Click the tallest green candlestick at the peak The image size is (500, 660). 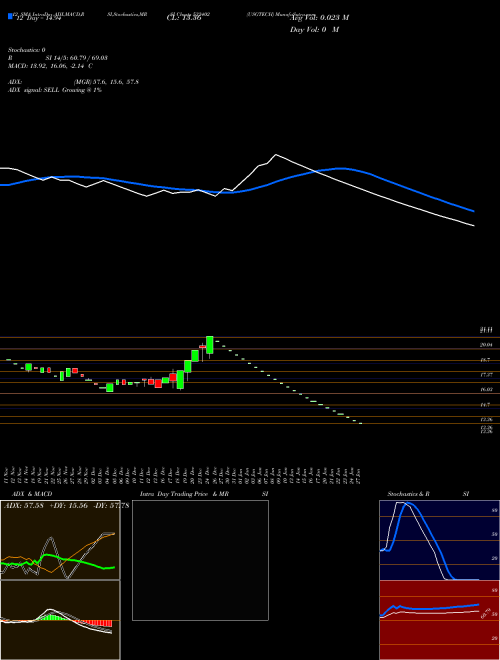tap(210, 345)
